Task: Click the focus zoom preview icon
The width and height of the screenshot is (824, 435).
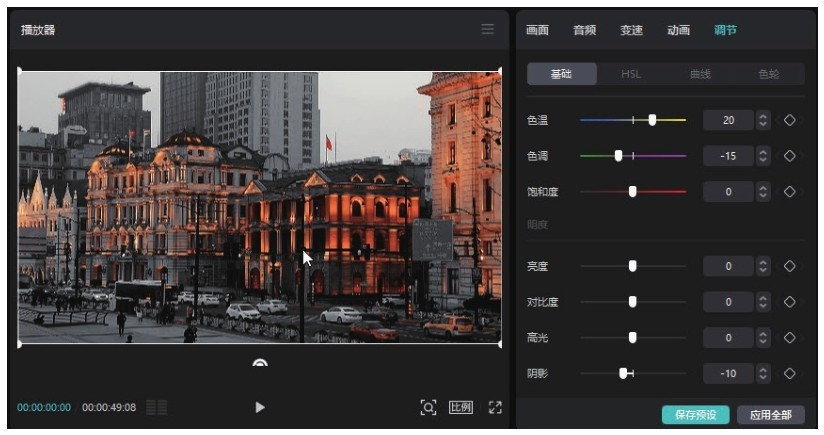Action: 429,407
